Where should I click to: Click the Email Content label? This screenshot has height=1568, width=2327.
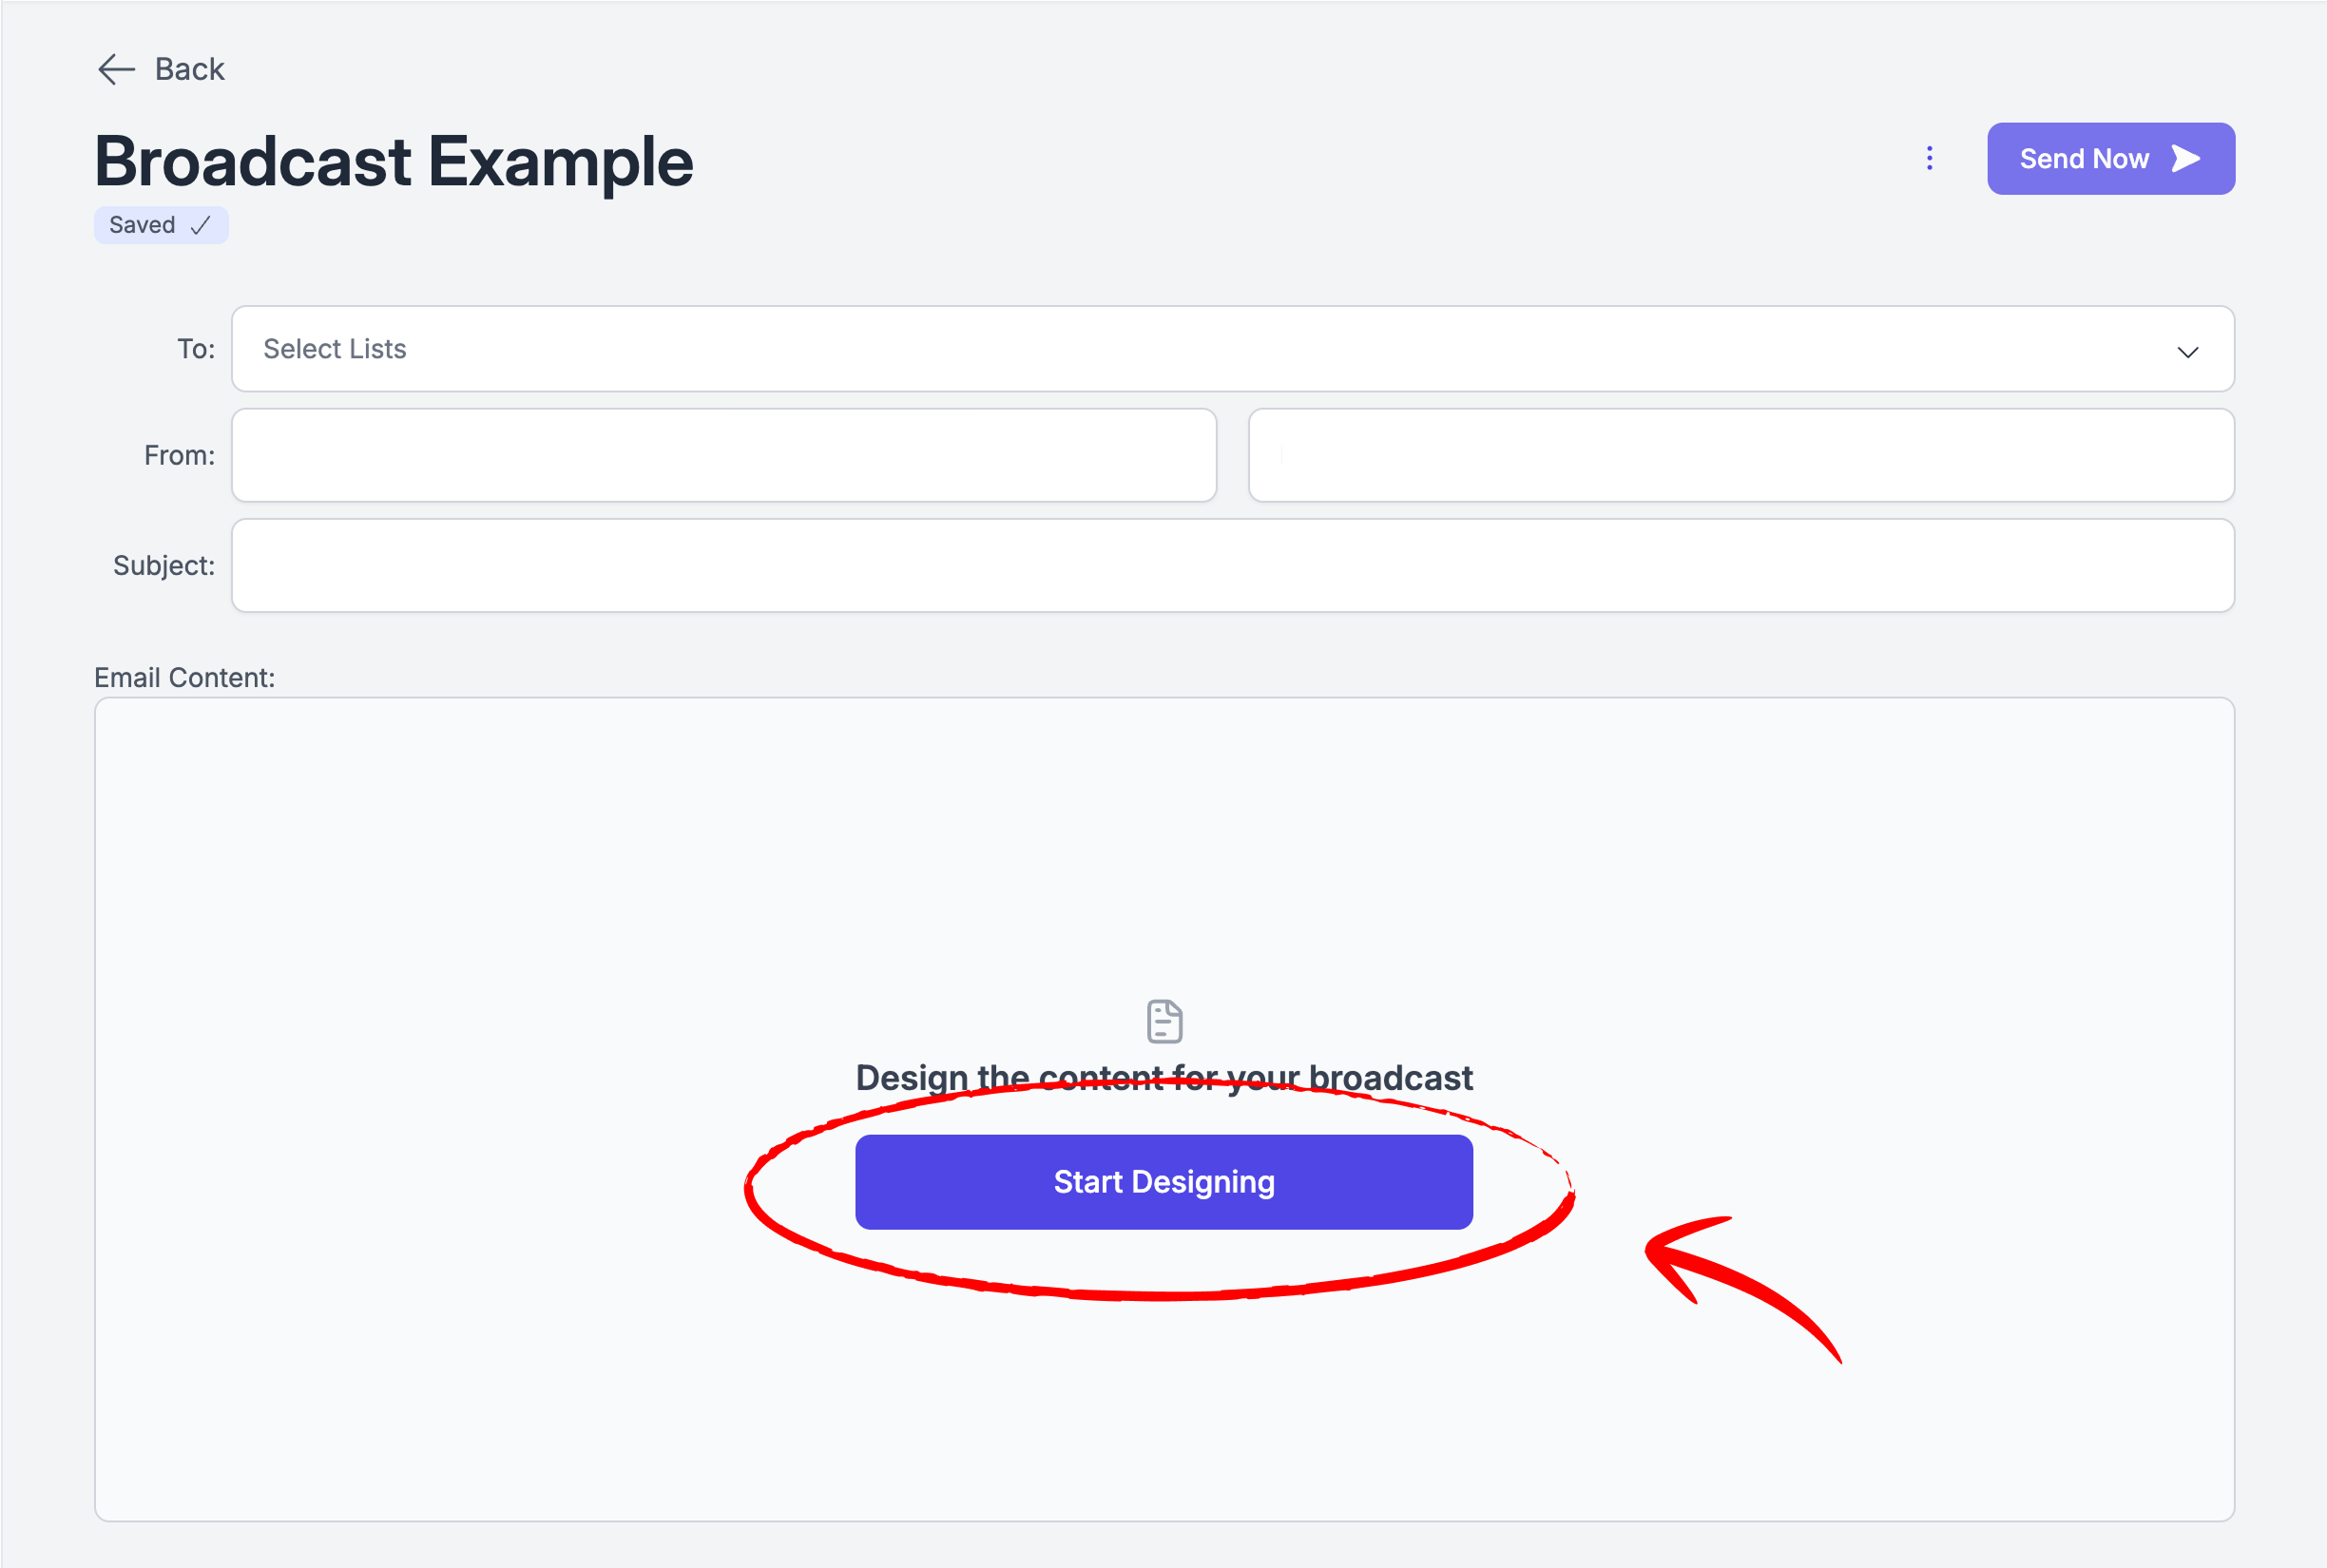tap(184, 677)
